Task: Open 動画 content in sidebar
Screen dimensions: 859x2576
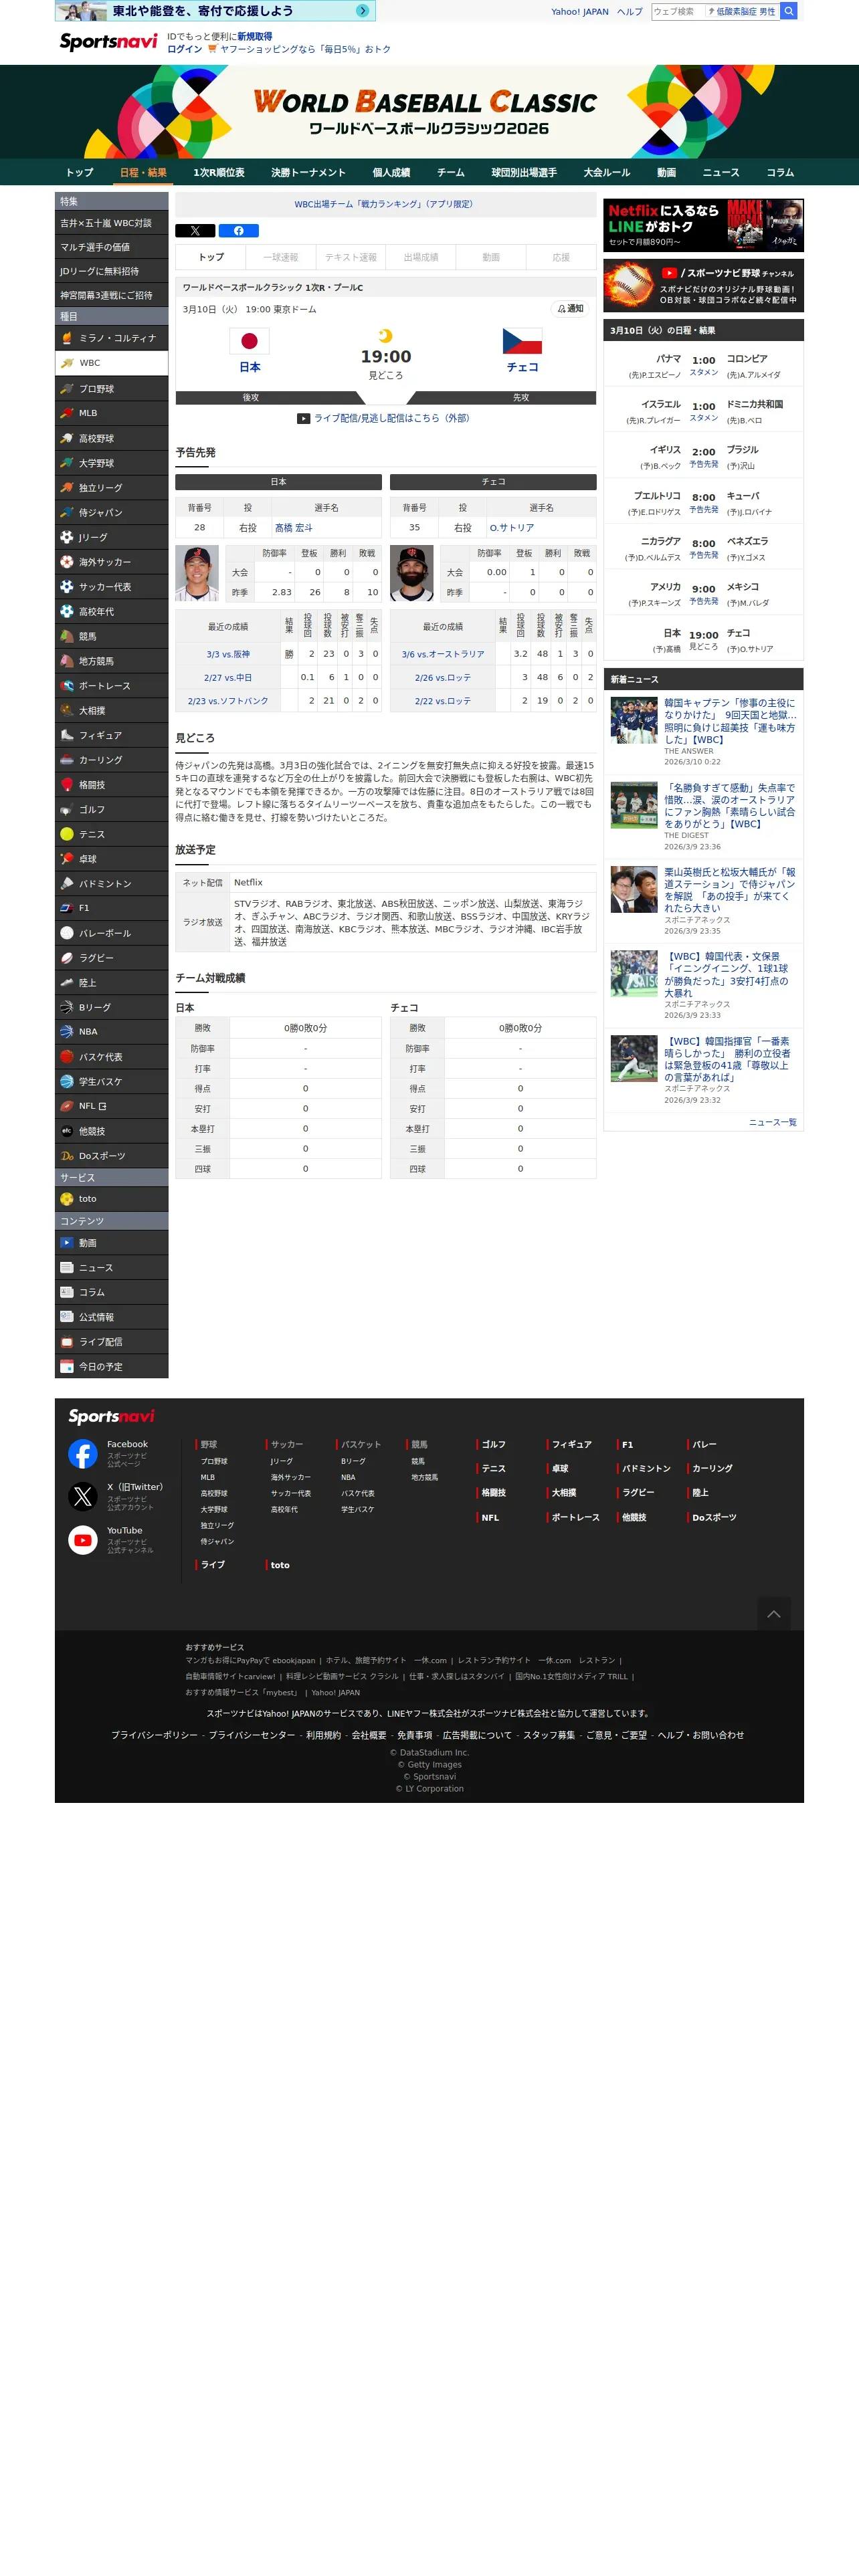Action: coord(111,1243)
